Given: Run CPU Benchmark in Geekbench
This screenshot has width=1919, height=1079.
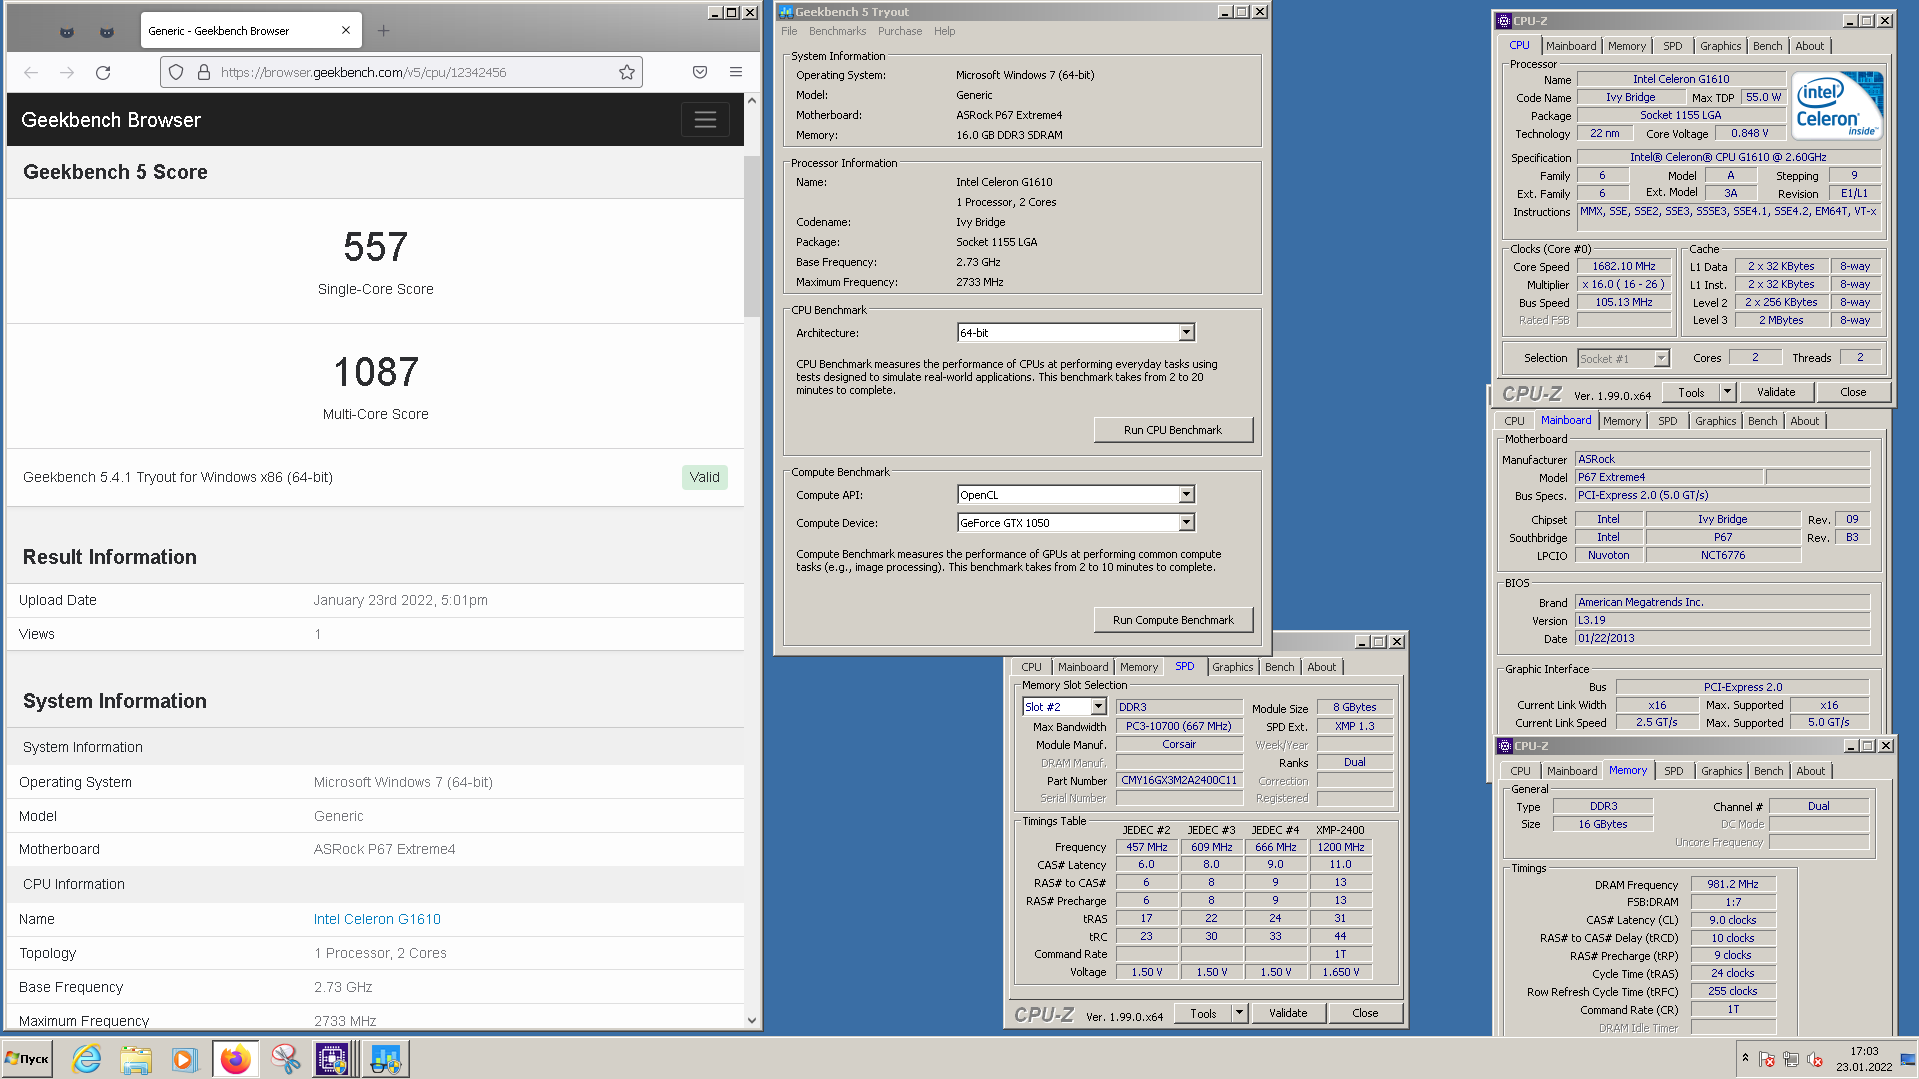Looking at the screenshot, I should 1173,430.
